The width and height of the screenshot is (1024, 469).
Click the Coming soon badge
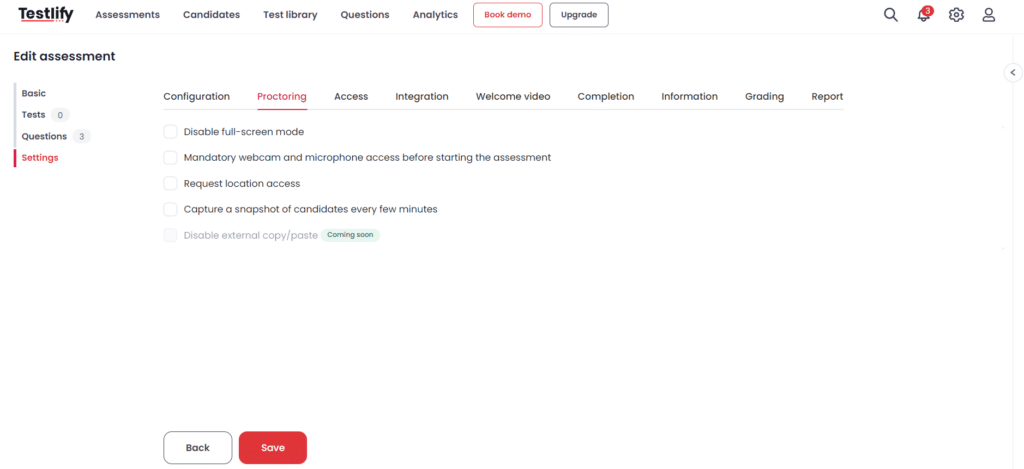350,235
